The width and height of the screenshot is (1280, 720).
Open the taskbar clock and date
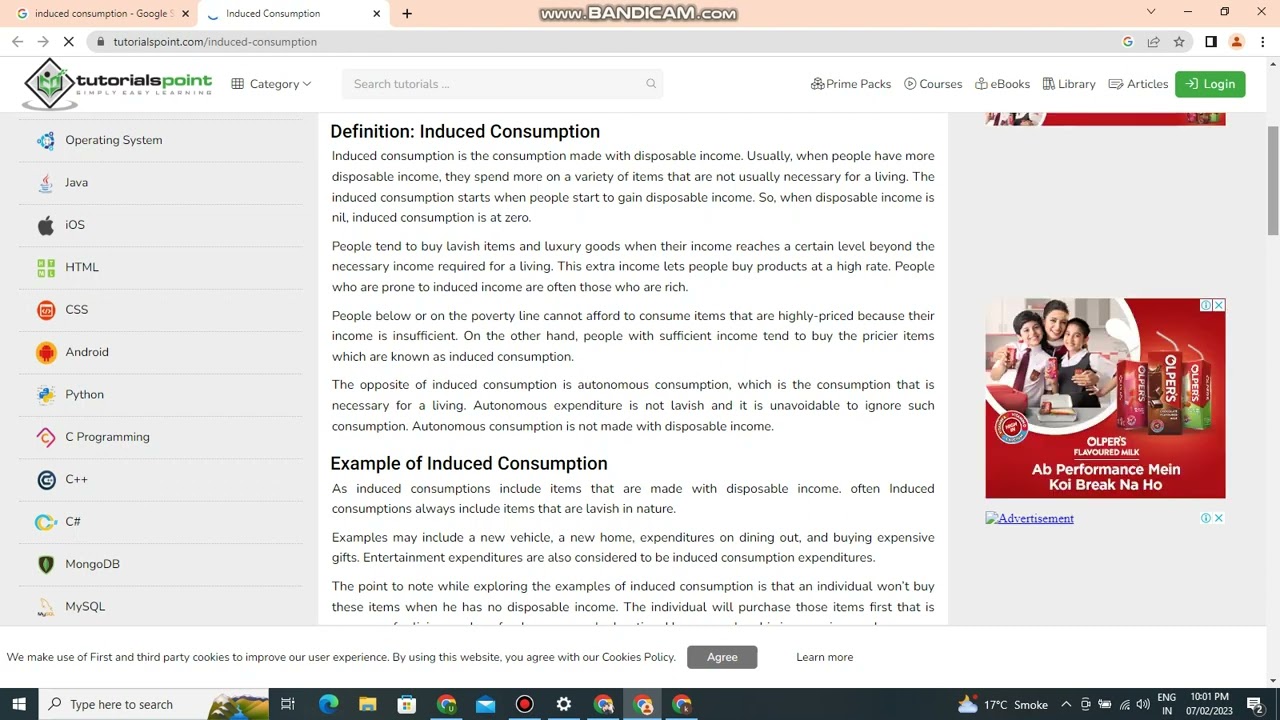pos(1208,705)
